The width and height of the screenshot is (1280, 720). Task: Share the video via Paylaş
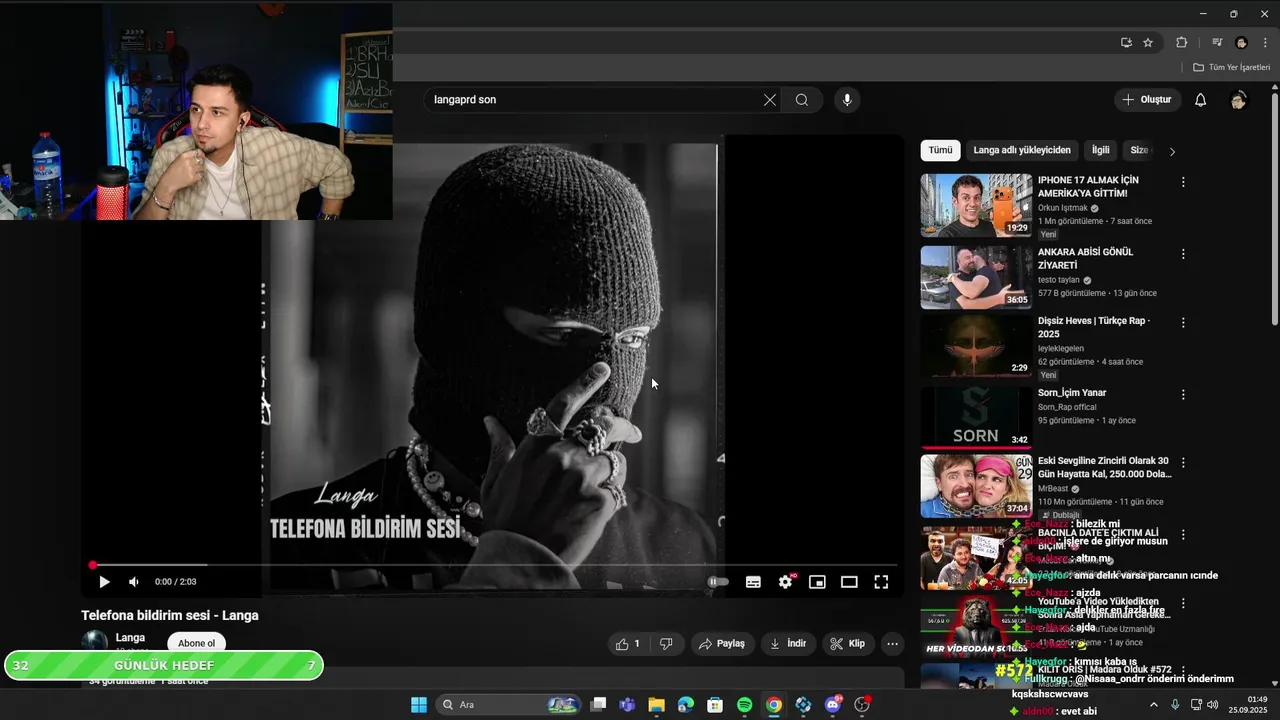pyautogui.click(x=722, y=644)
